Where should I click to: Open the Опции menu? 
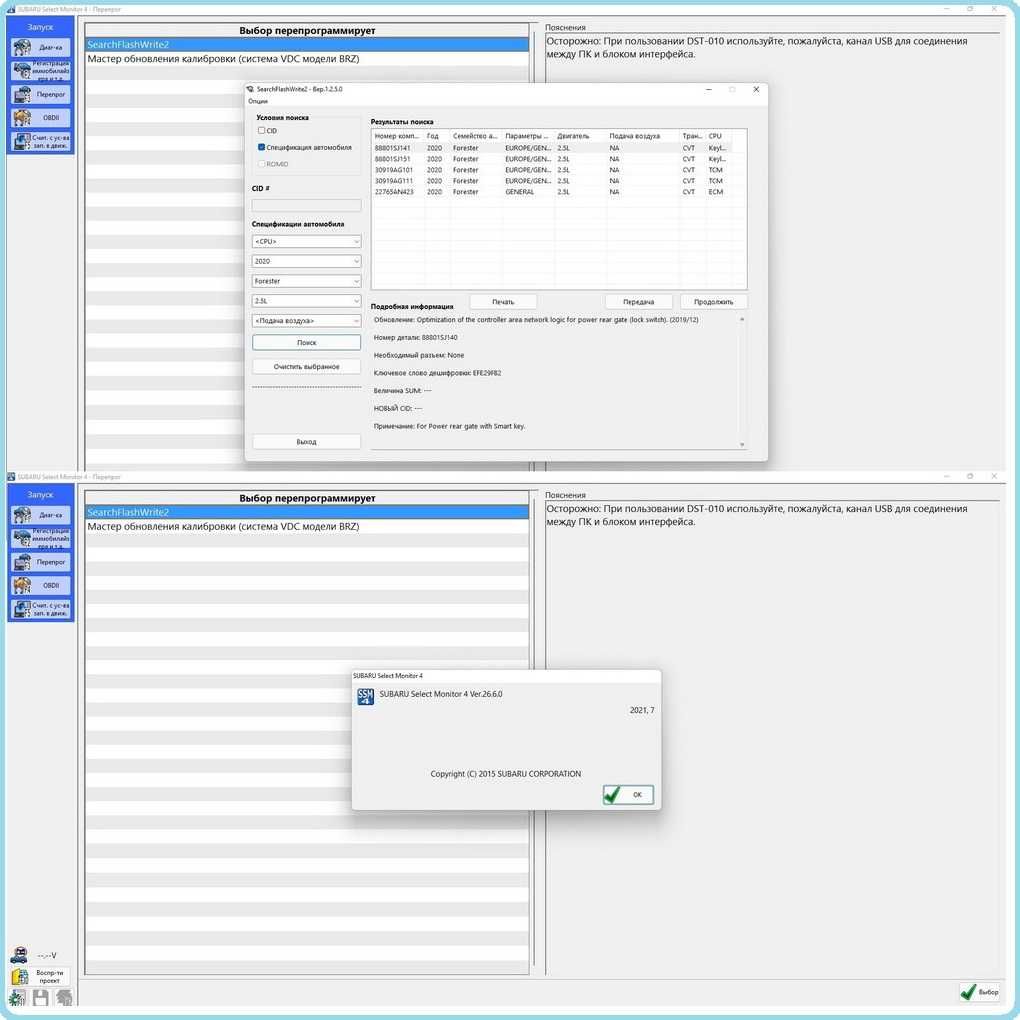click(x=258, y=101)
